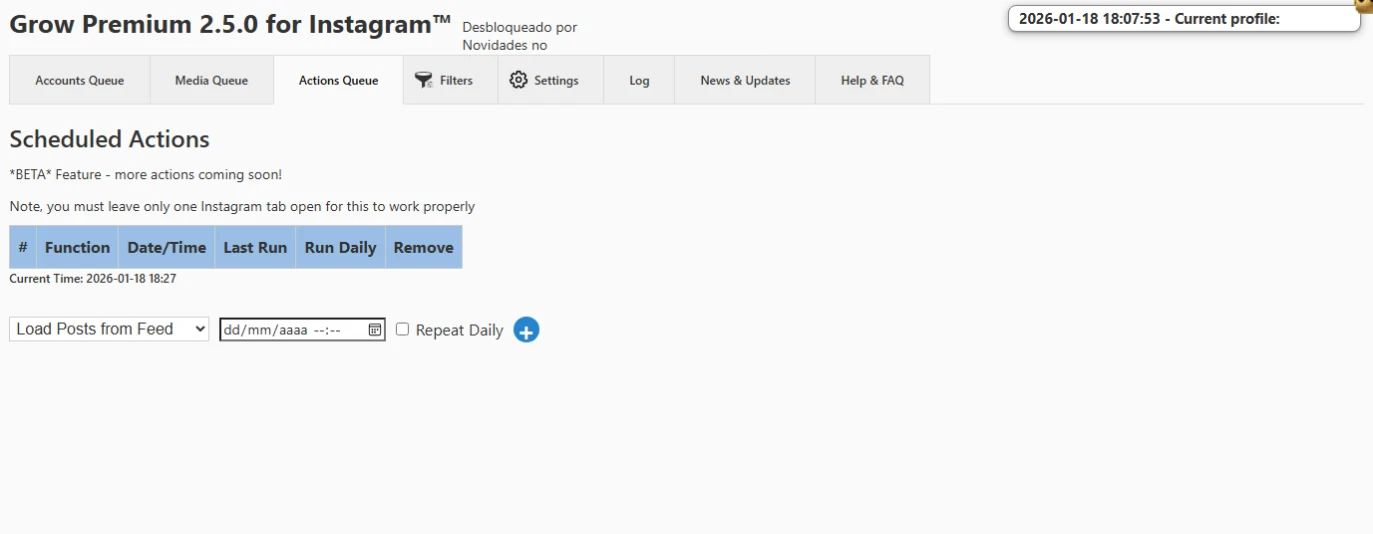Click the funnel icon on Filters tab
The image size is (1373, 534).
pos(424,80)
